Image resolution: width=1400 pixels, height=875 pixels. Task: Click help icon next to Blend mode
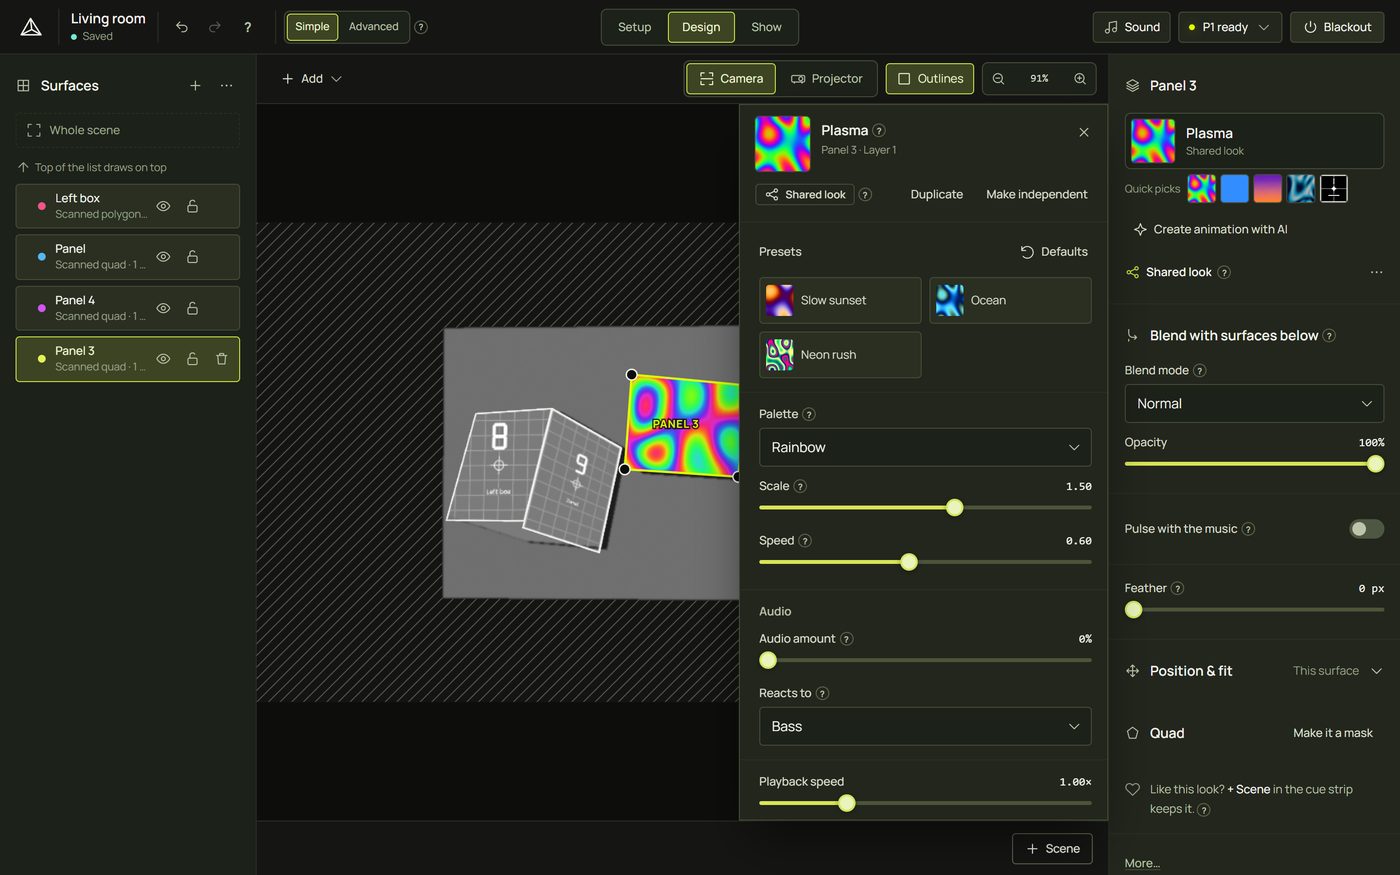pyautogui.click(x=1200, y=371)
